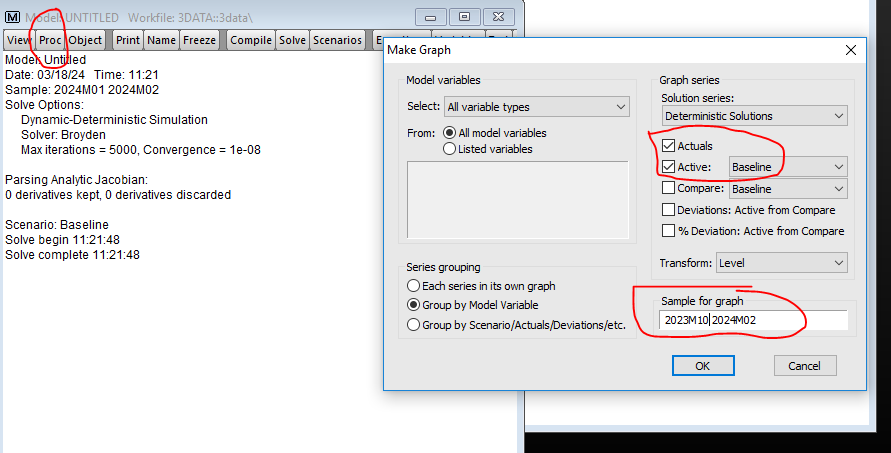Open the Proc menu button
891x453 pixels.
tap(50, 40)
